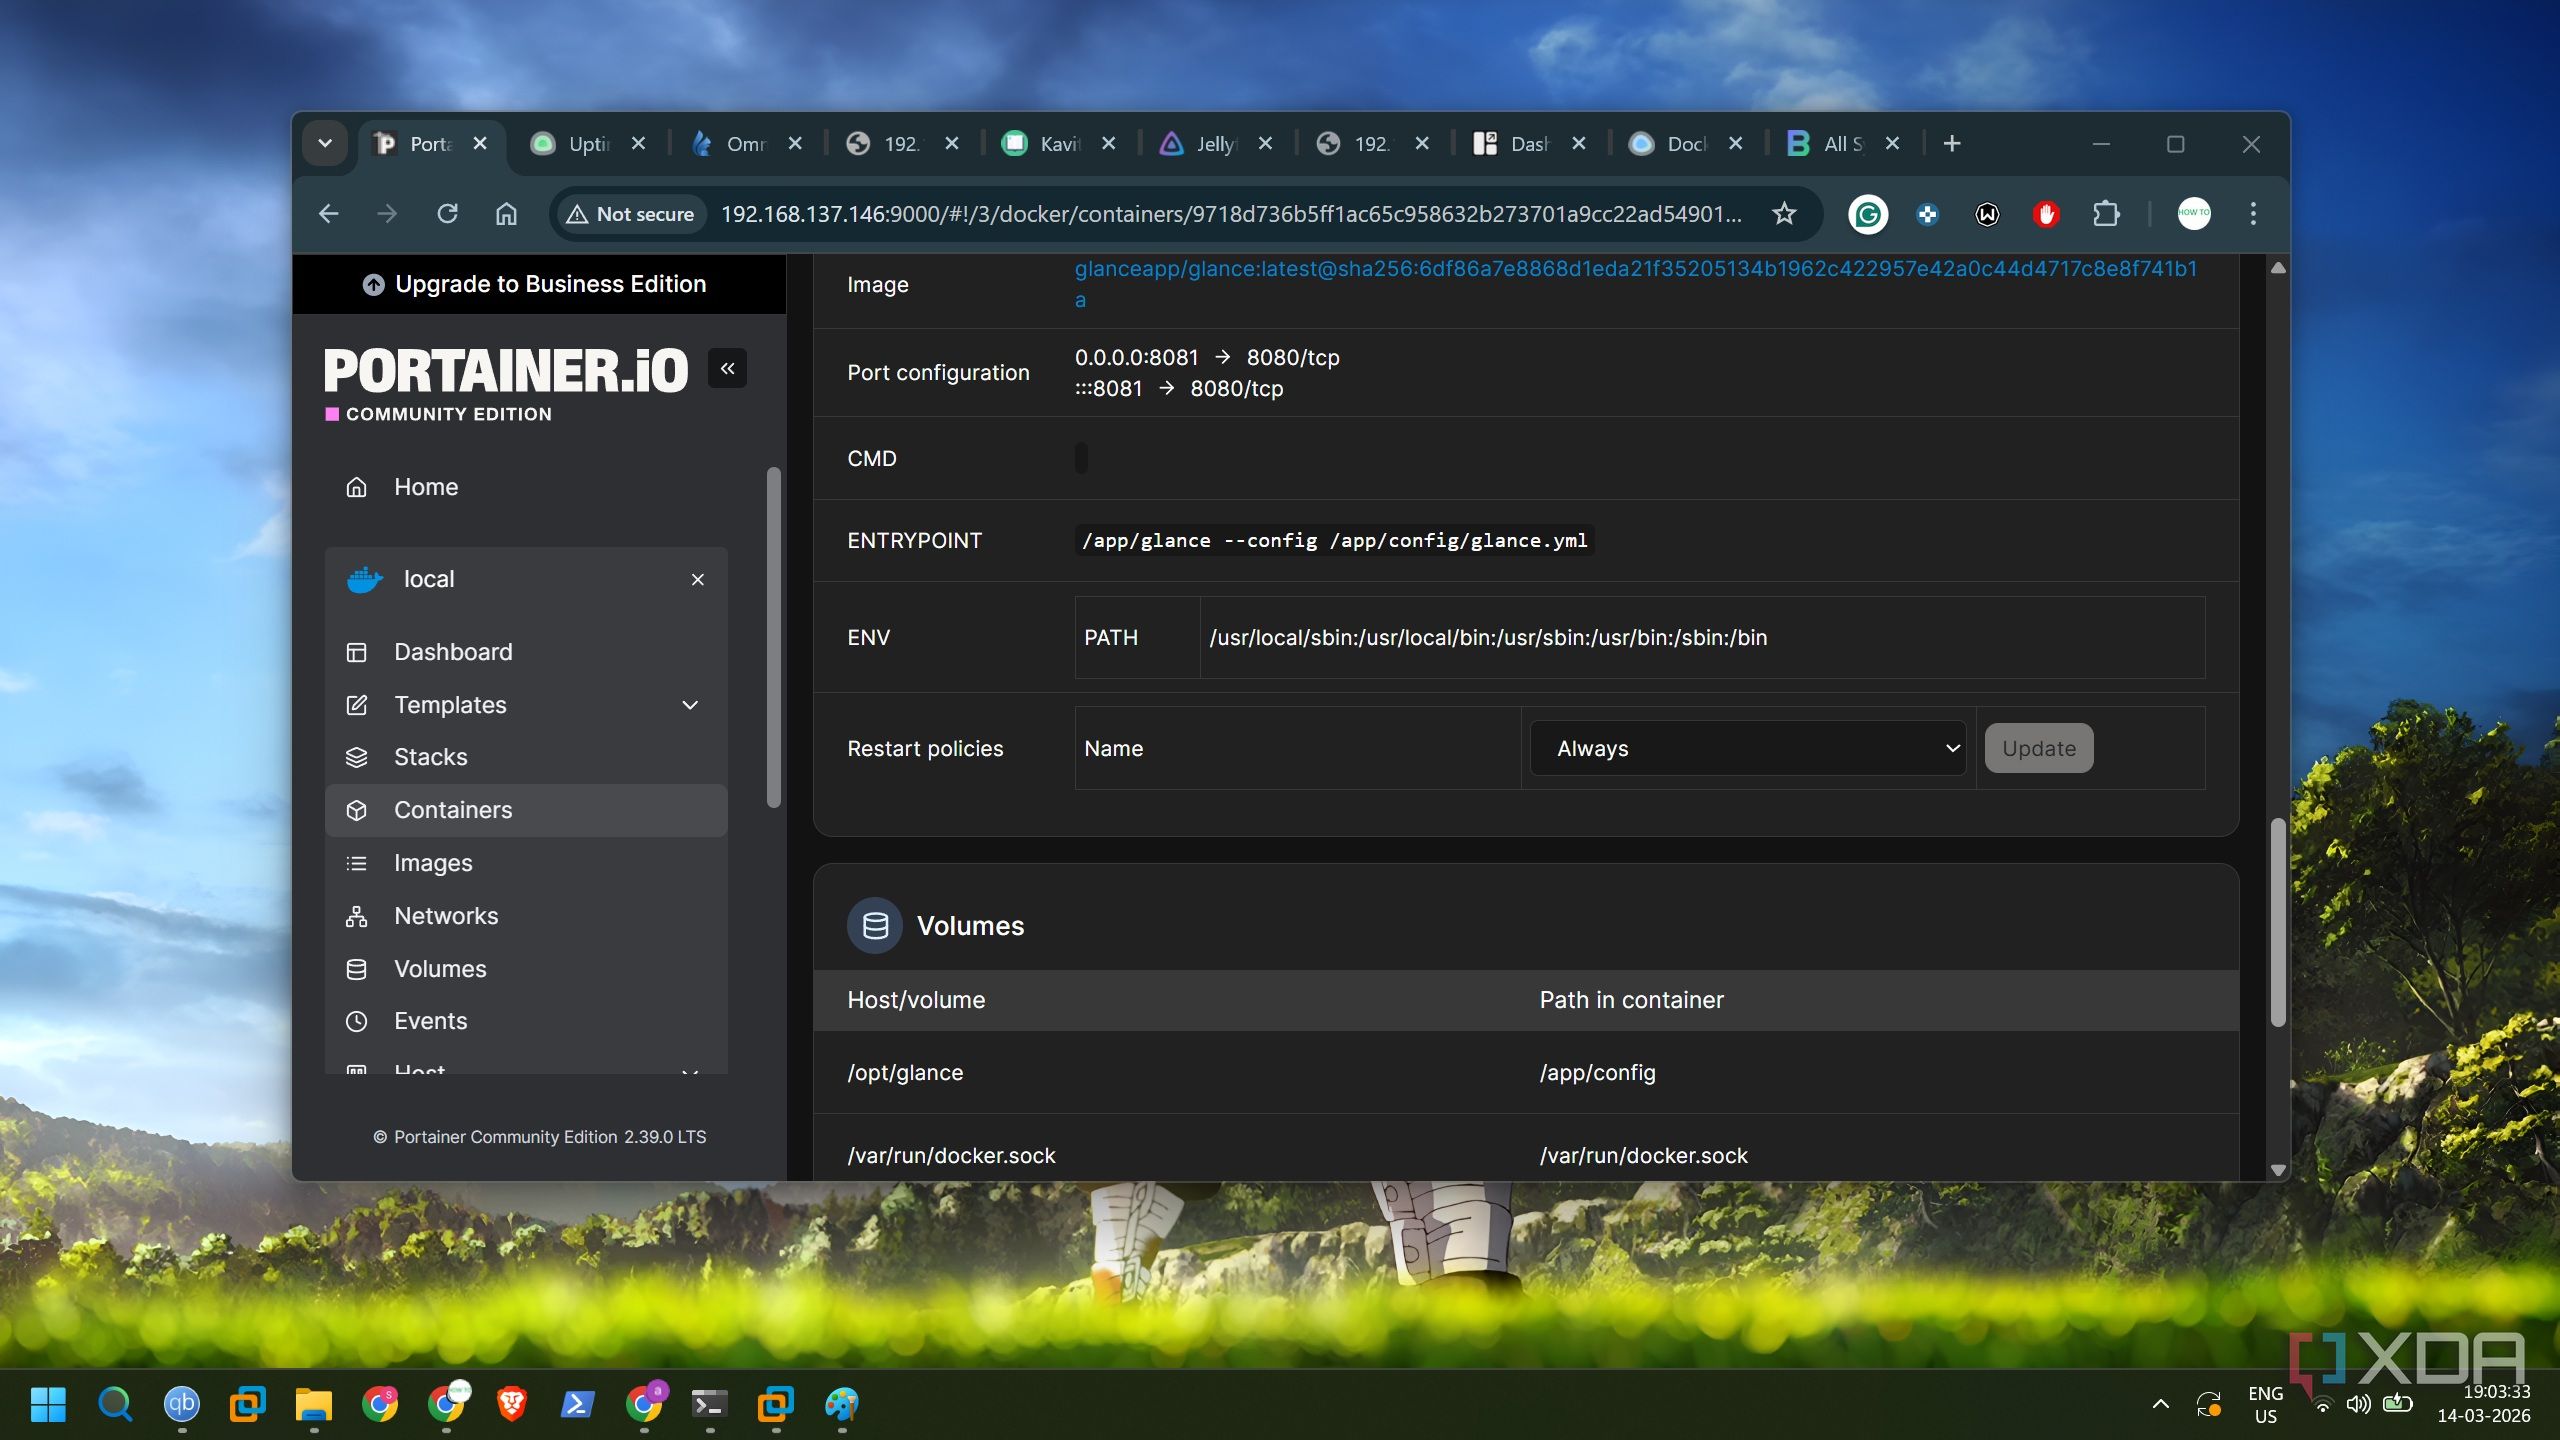Screen dimensions: 2560x1440
Task: Switch to the Dash browser tab
Action: pos(1528,144)
